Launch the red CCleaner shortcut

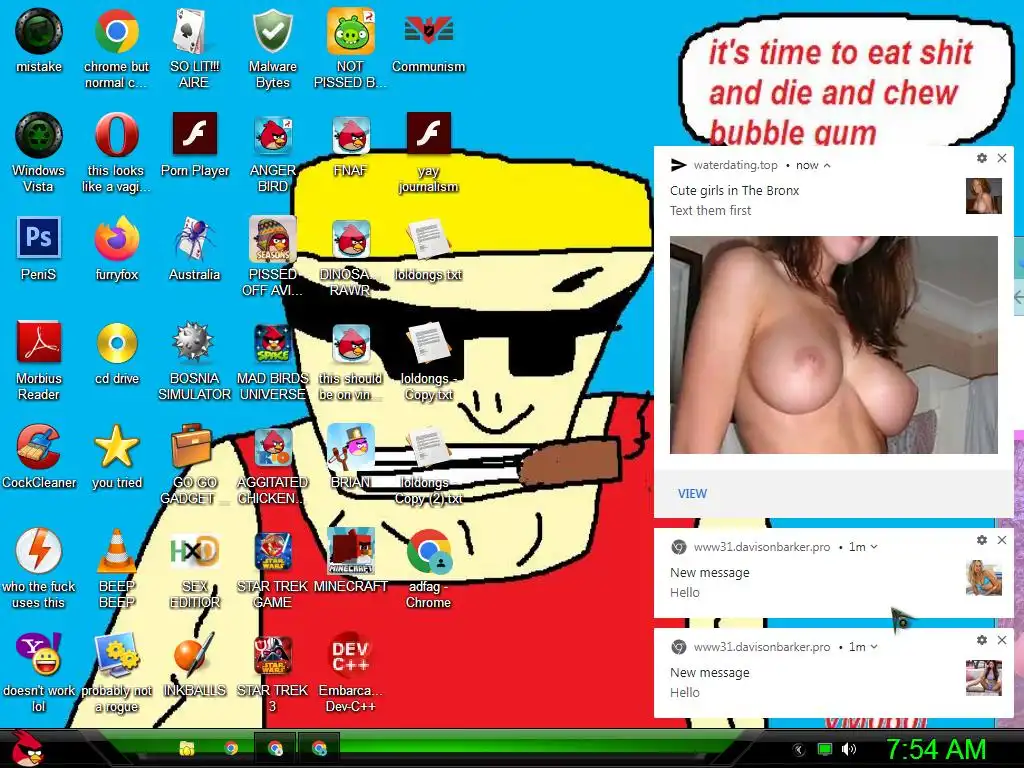[x=39, y=456]
